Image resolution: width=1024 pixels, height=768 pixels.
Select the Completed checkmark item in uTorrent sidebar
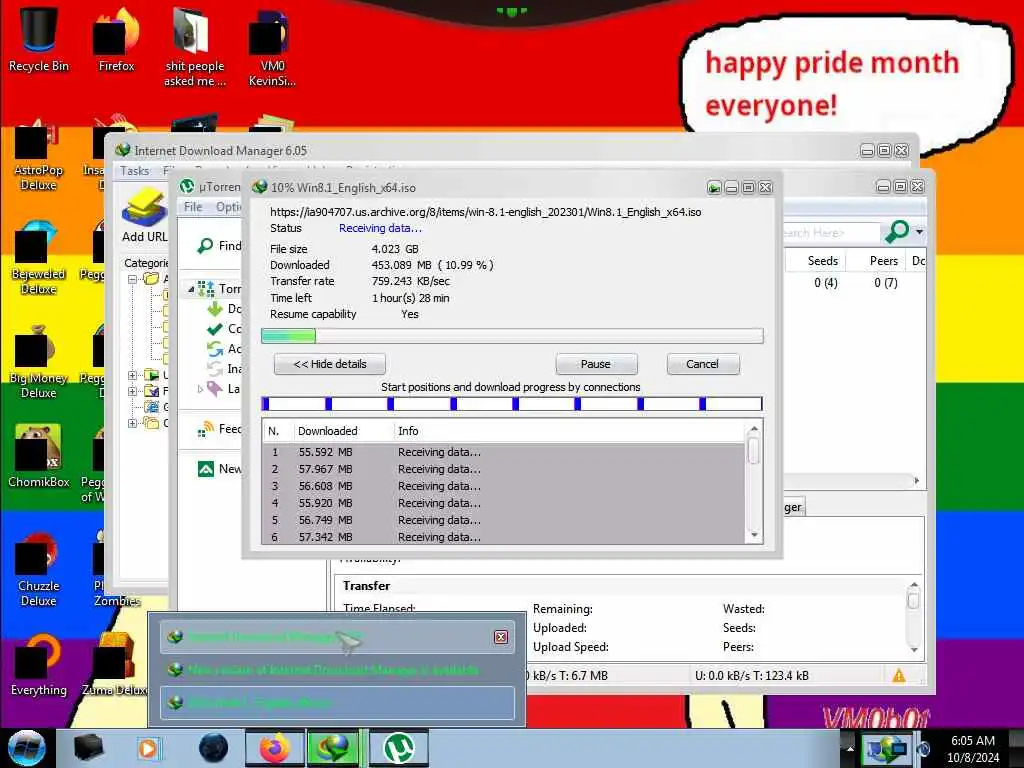pos(215,328)
